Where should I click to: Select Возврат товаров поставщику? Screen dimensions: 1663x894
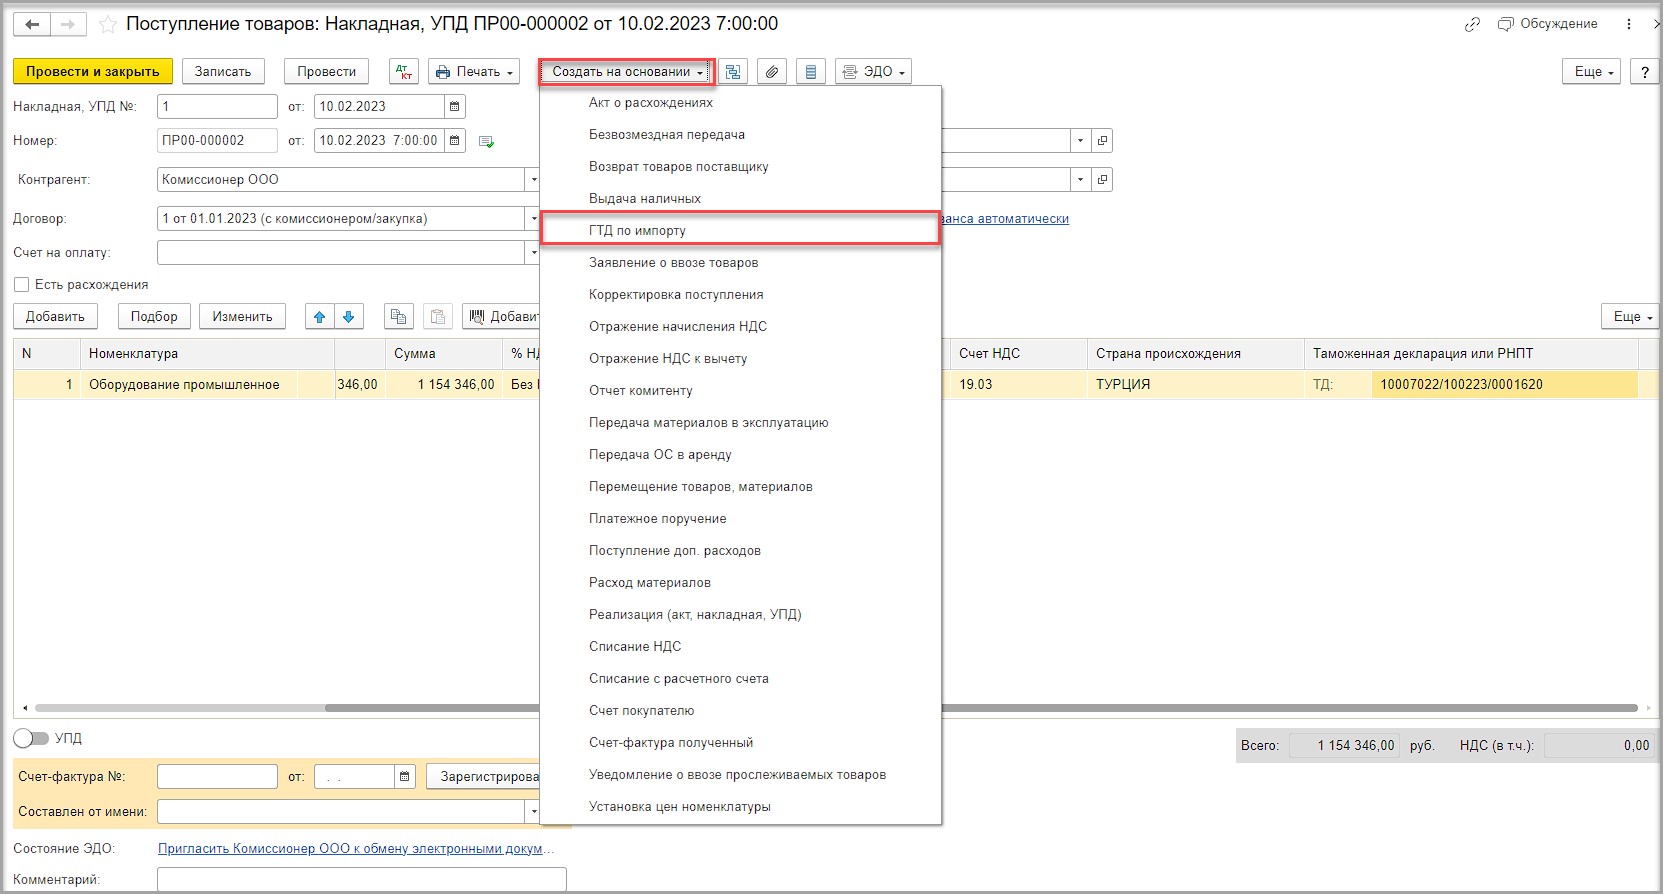pos(740,167)
